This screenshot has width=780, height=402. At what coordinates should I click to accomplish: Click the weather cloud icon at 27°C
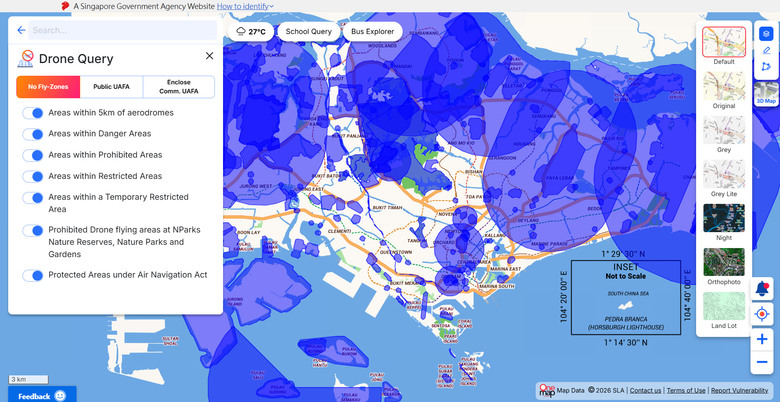(241, 32)
